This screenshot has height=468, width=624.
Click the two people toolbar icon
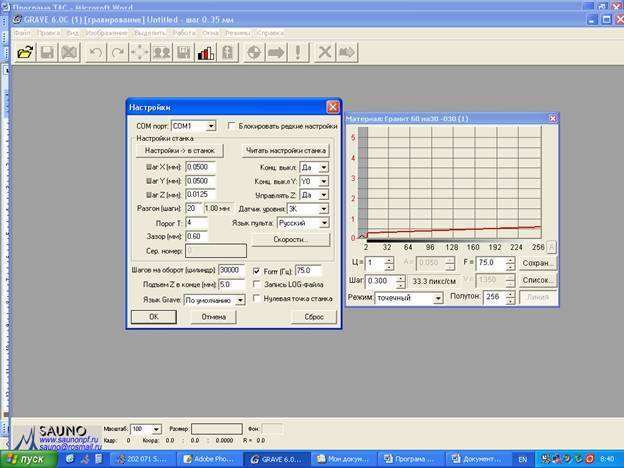click(x=162, y=52)
